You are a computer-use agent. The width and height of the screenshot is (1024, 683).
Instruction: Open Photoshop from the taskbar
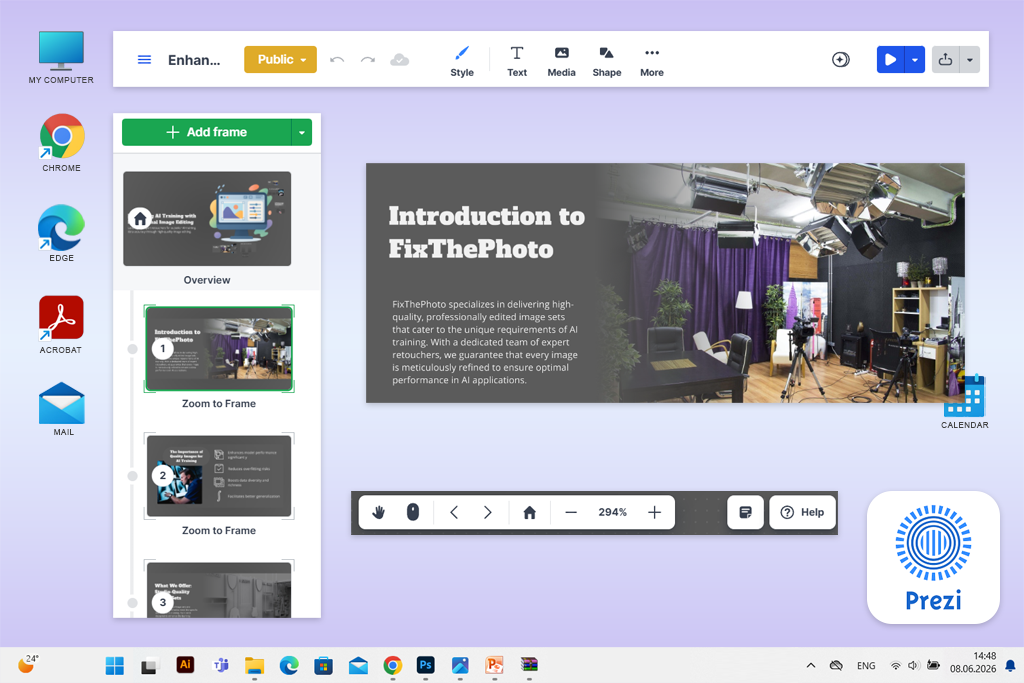click(x=426, y=665)
